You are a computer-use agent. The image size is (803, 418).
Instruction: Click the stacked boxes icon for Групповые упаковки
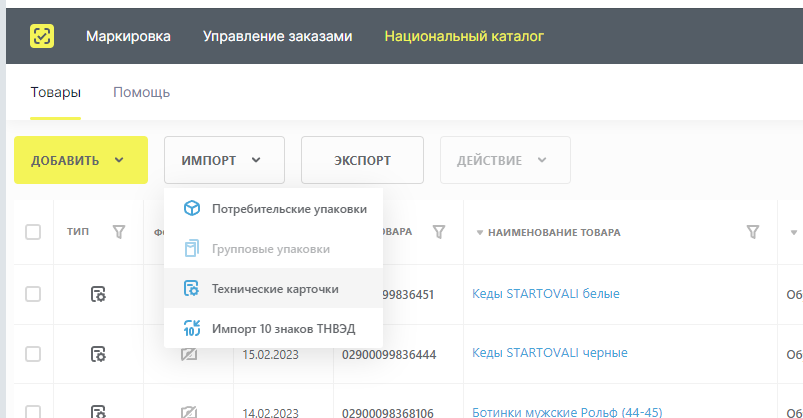coord(192,248)
